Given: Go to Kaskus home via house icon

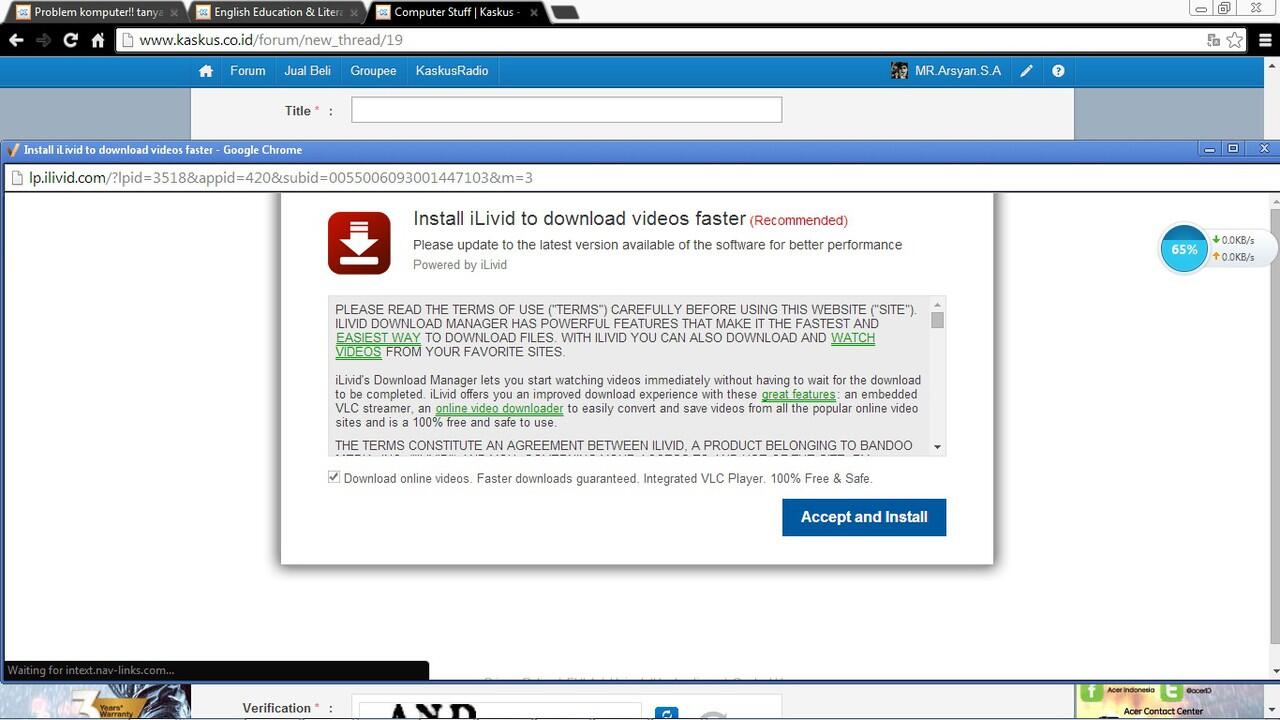Looking at the screenshot, I should click(206, 71).
